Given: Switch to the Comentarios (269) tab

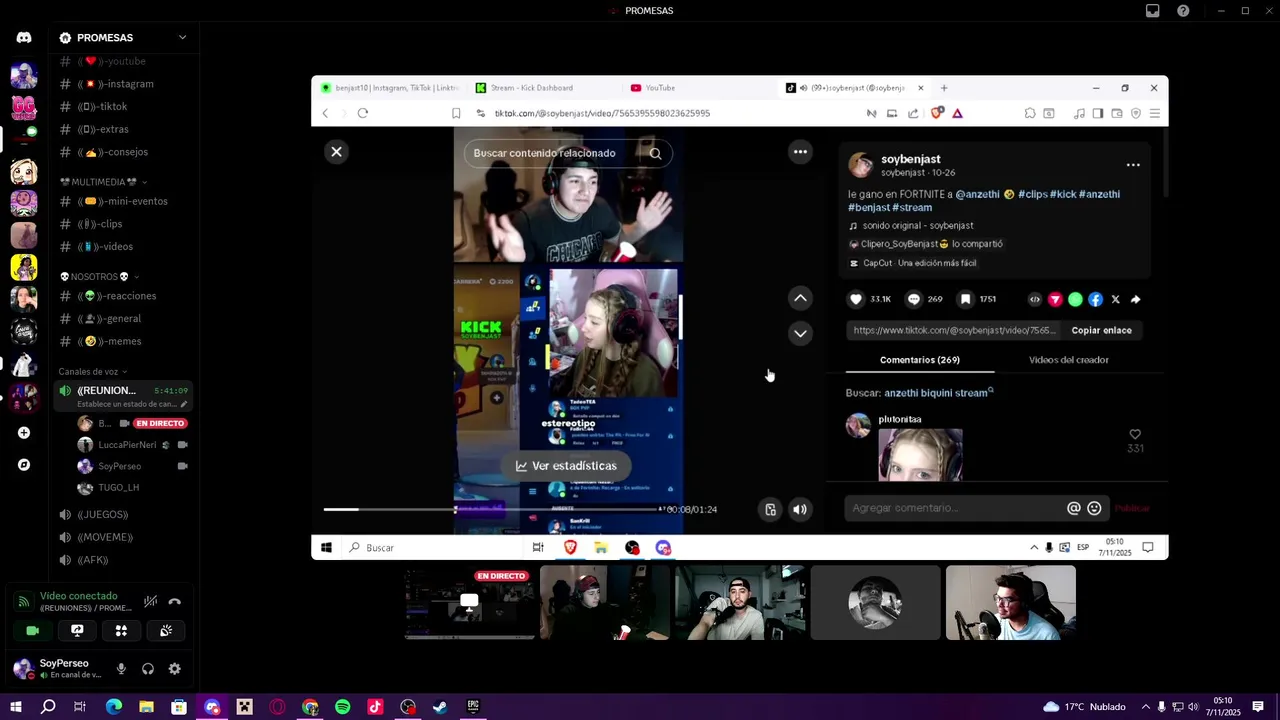Looking at the screenshot, I should 920,360.
